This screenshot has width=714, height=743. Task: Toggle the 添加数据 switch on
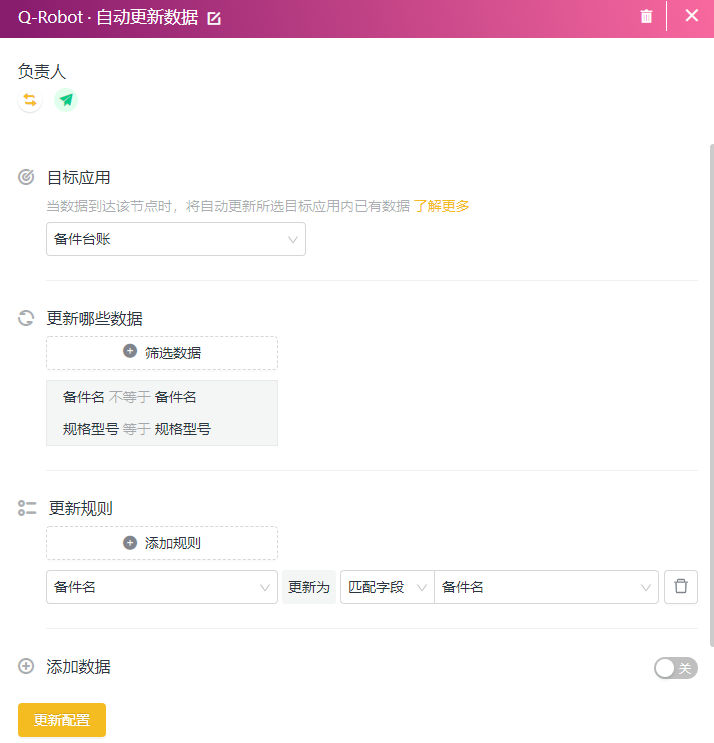click(676, 668)
